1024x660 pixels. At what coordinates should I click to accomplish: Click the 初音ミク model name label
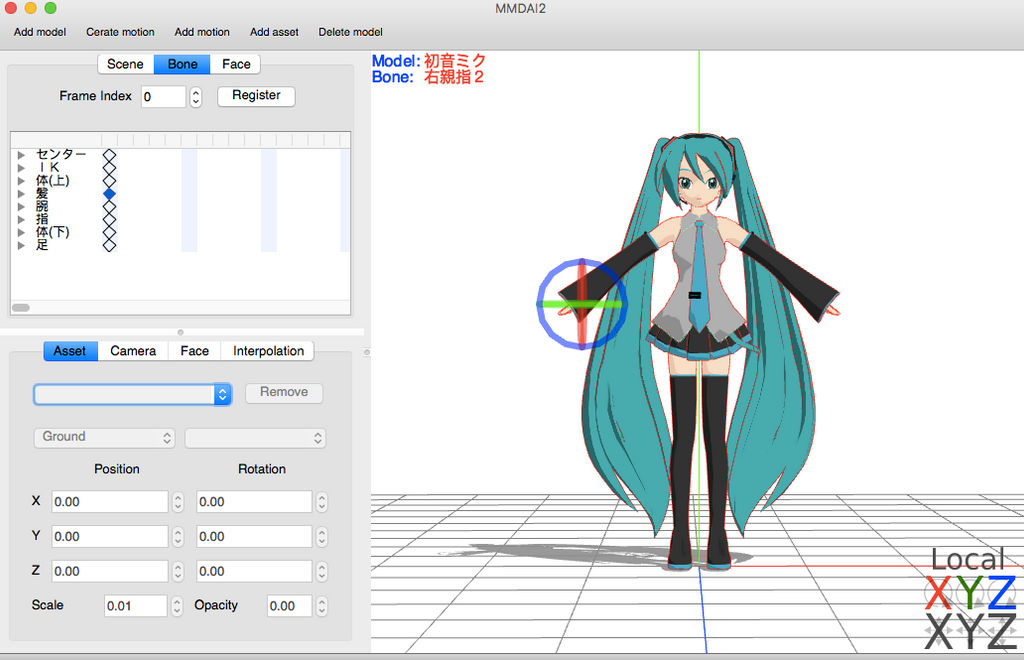pos(455,61)
